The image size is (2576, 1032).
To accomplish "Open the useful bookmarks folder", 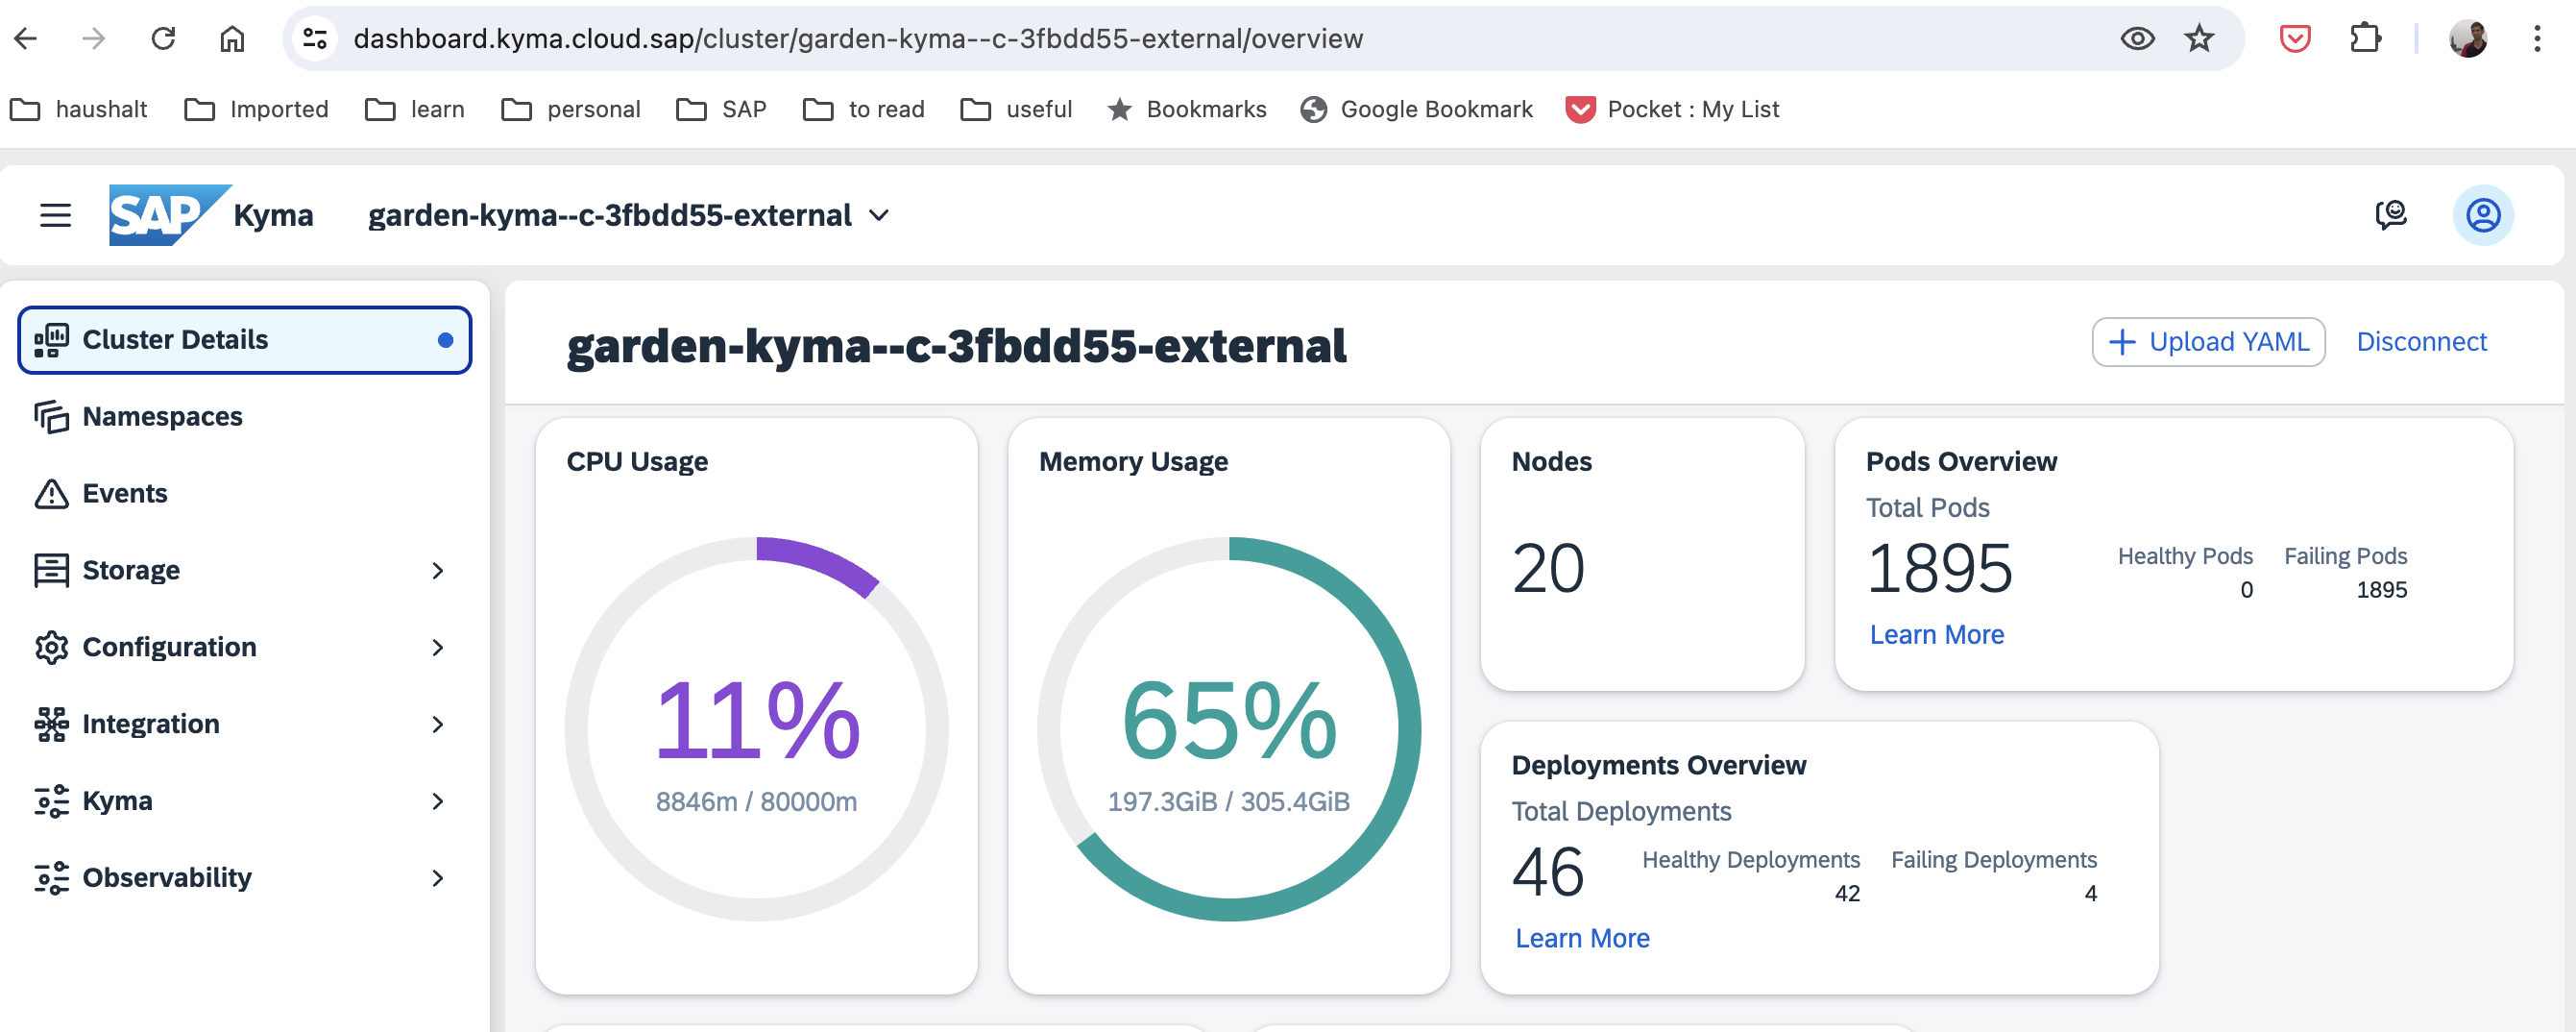I will [1016, 109].
